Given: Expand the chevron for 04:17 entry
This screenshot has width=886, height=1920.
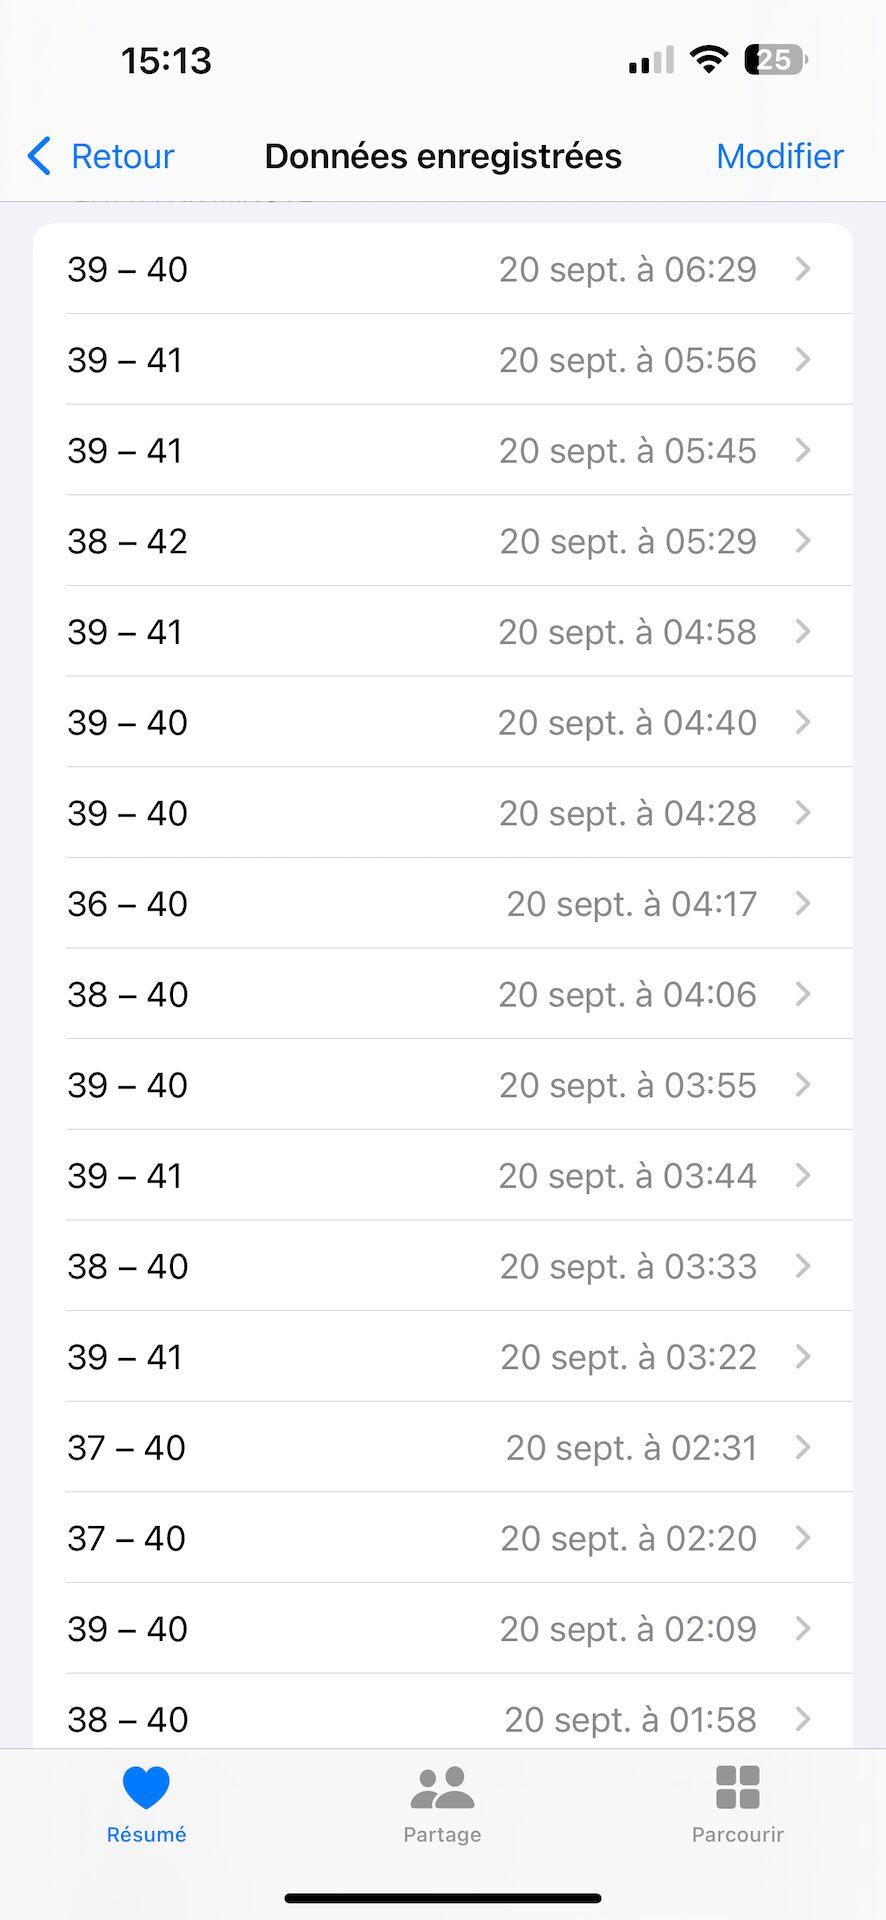Looking at the screenshot, I should (x=803, y=904).
